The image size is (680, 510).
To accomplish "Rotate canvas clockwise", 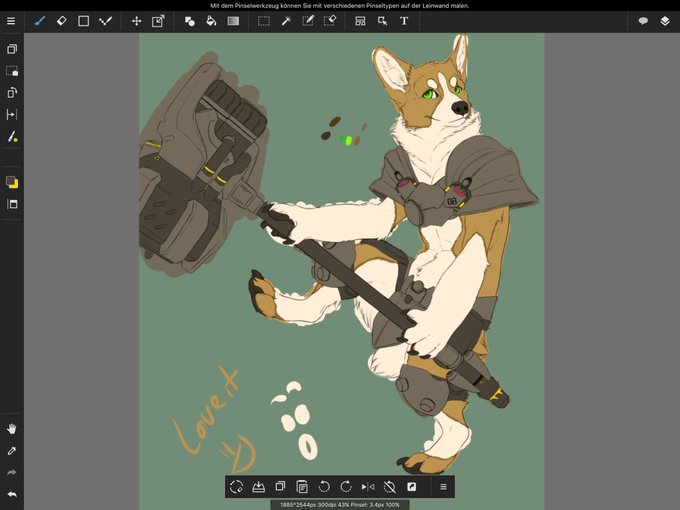I will [346, 487].
